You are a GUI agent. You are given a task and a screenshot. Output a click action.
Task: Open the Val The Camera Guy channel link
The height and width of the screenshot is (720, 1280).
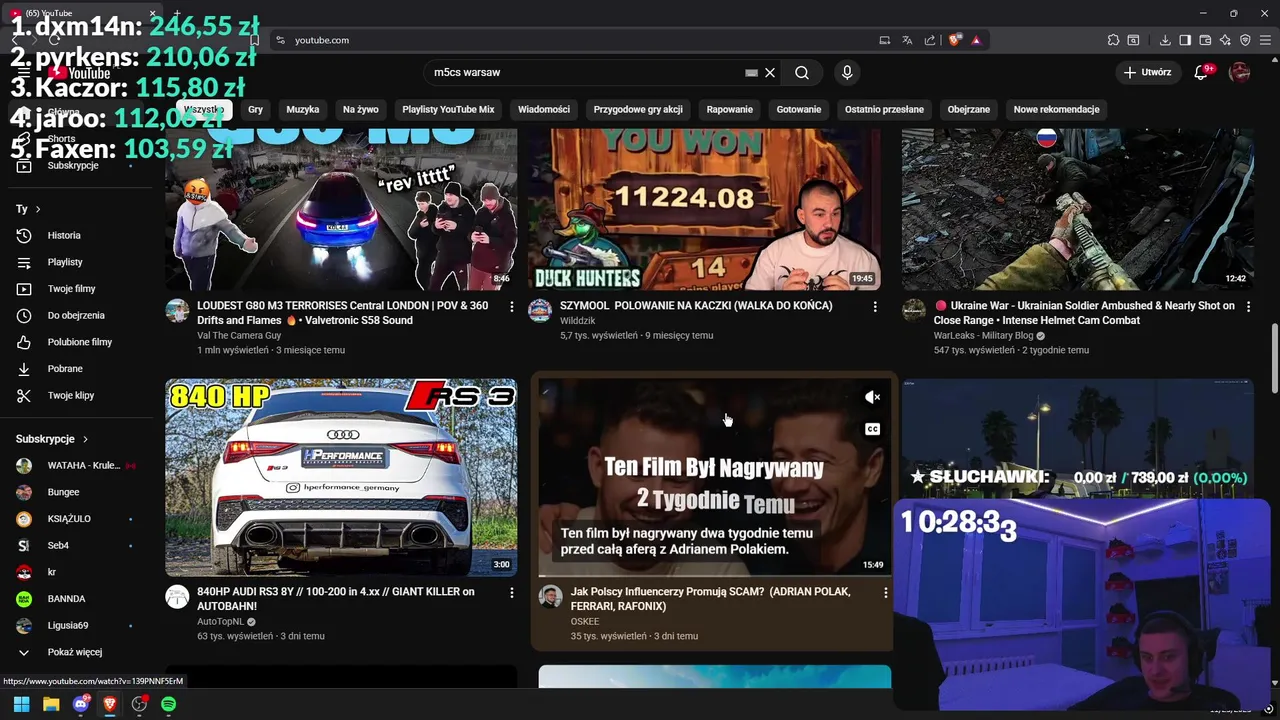(239, 336)
